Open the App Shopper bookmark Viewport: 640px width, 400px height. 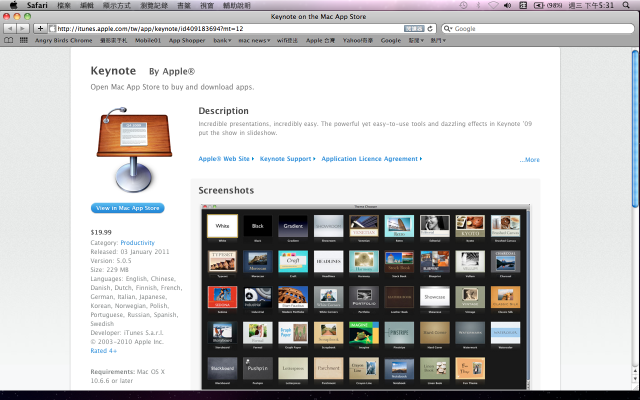coord(187,40)
